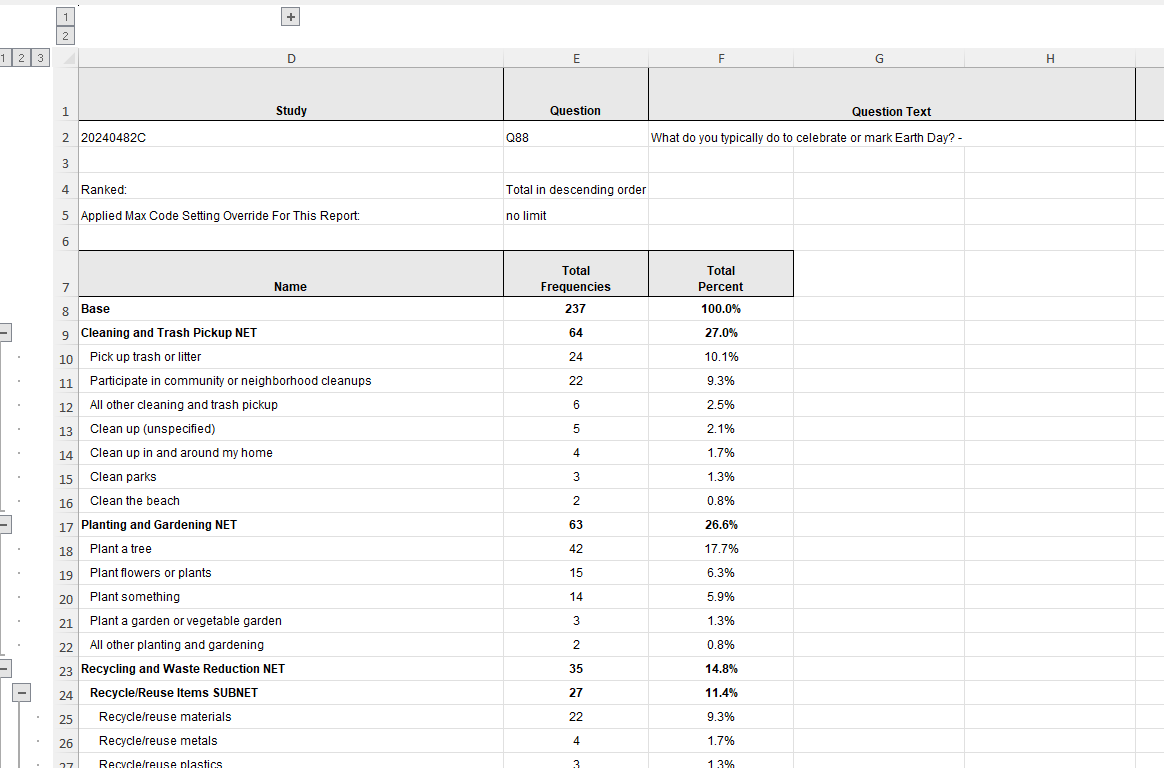Select column E header
This screenshot has width=1164, height=768.
point(576,59)
